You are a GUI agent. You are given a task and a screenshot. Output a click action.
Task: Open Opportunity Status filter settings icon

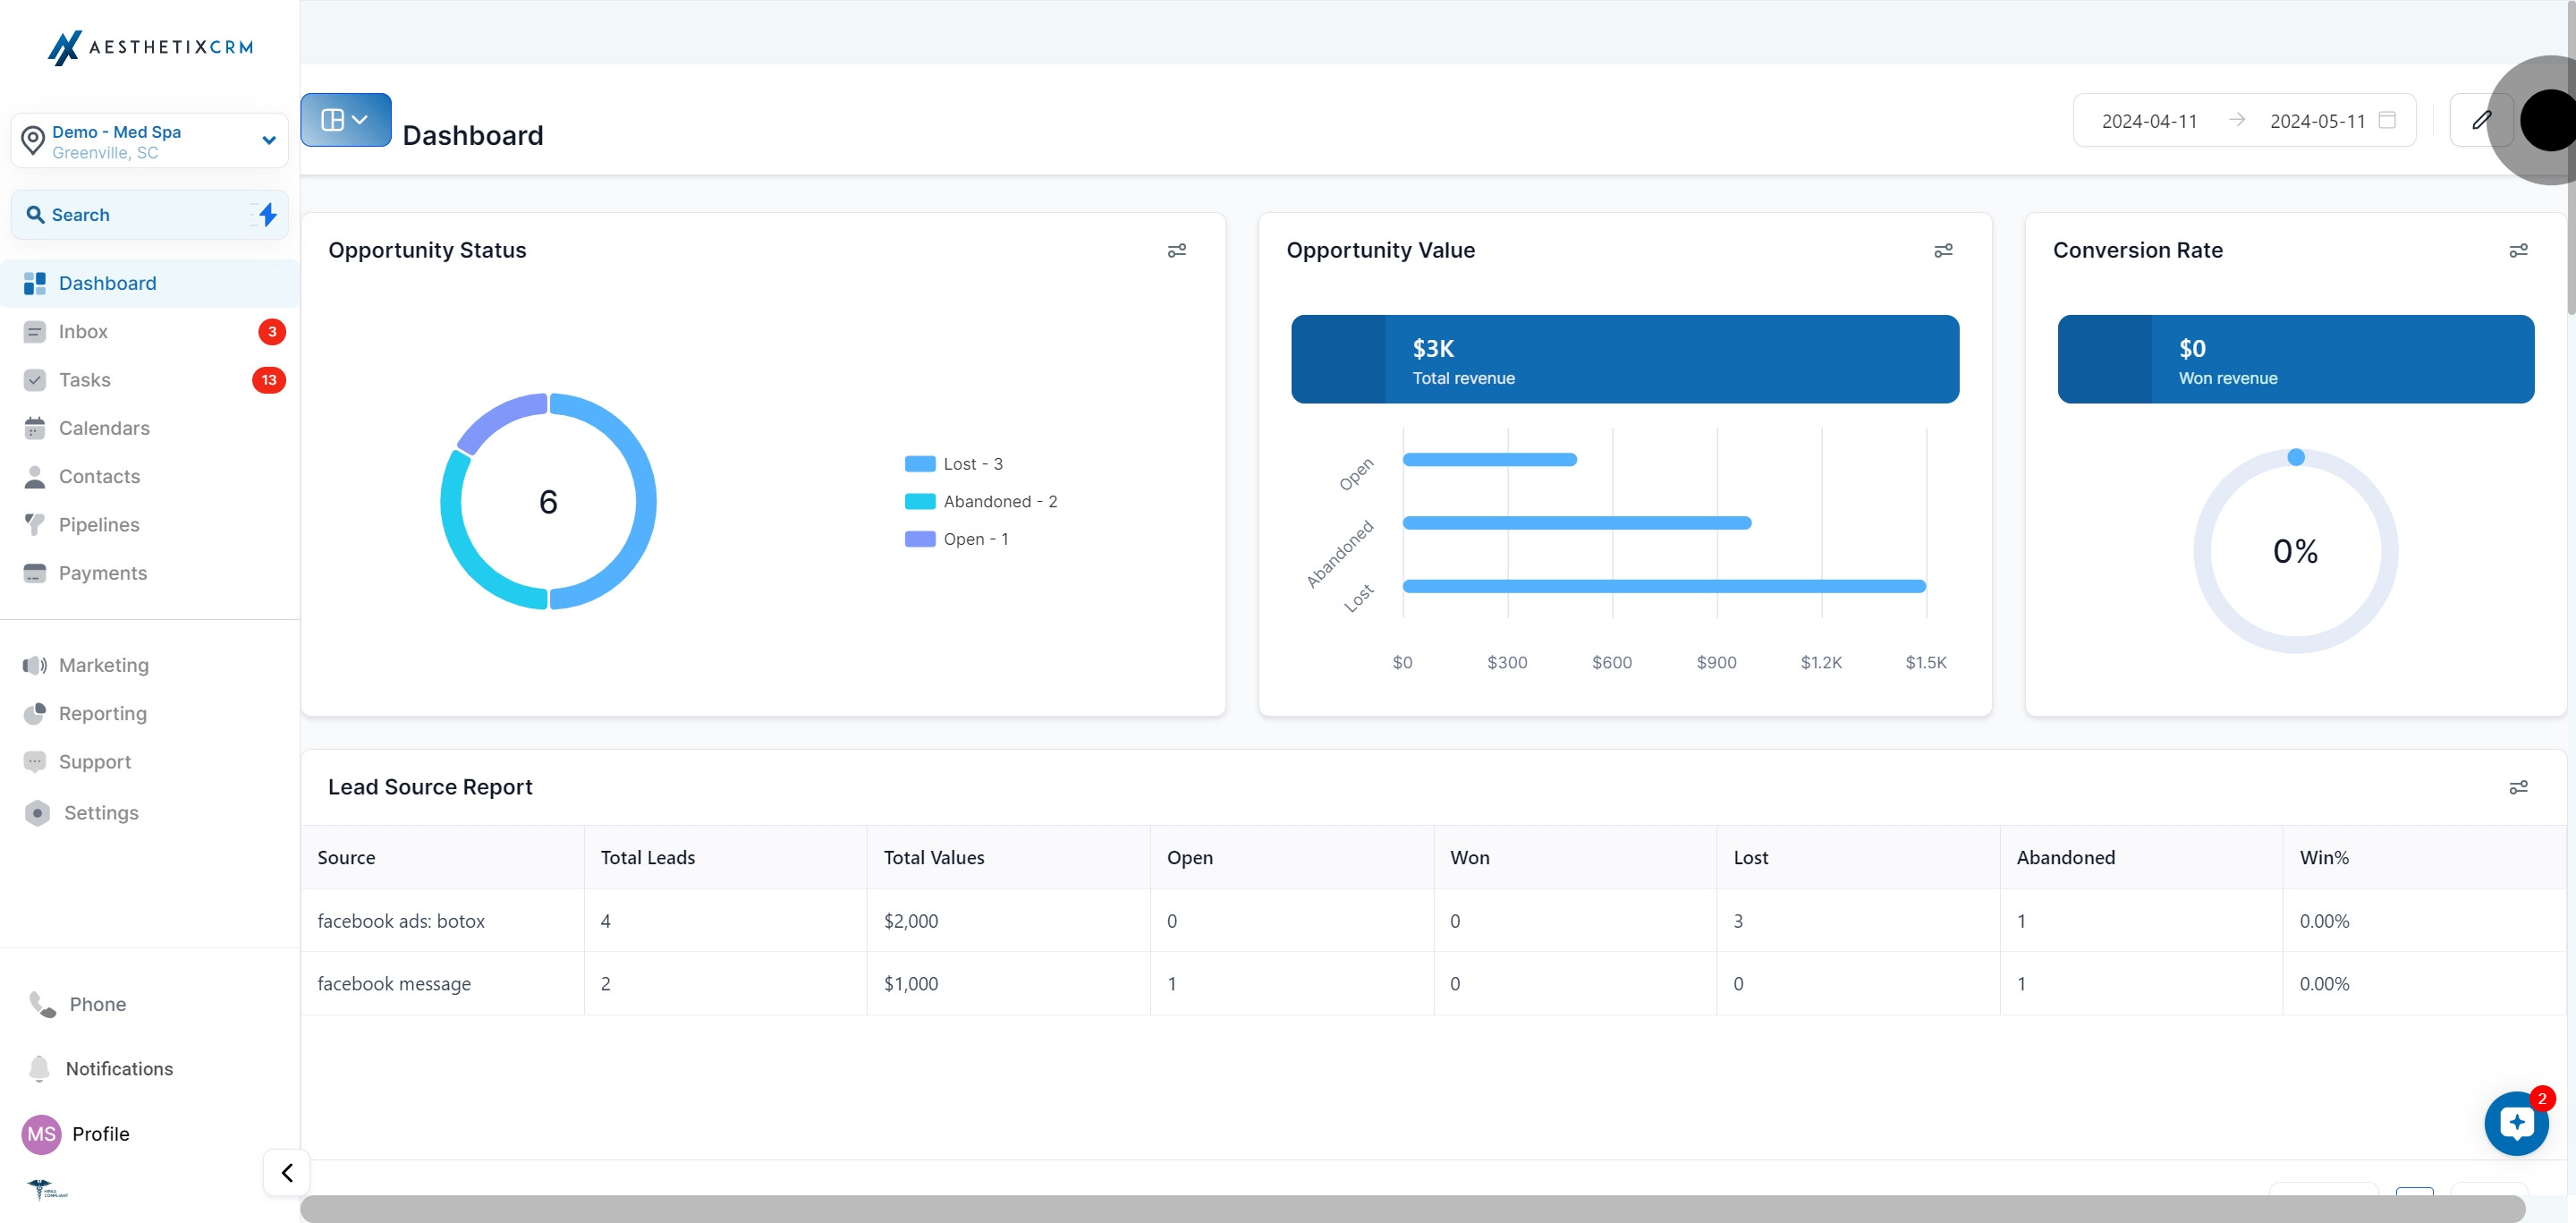[x=1177, y=250]
